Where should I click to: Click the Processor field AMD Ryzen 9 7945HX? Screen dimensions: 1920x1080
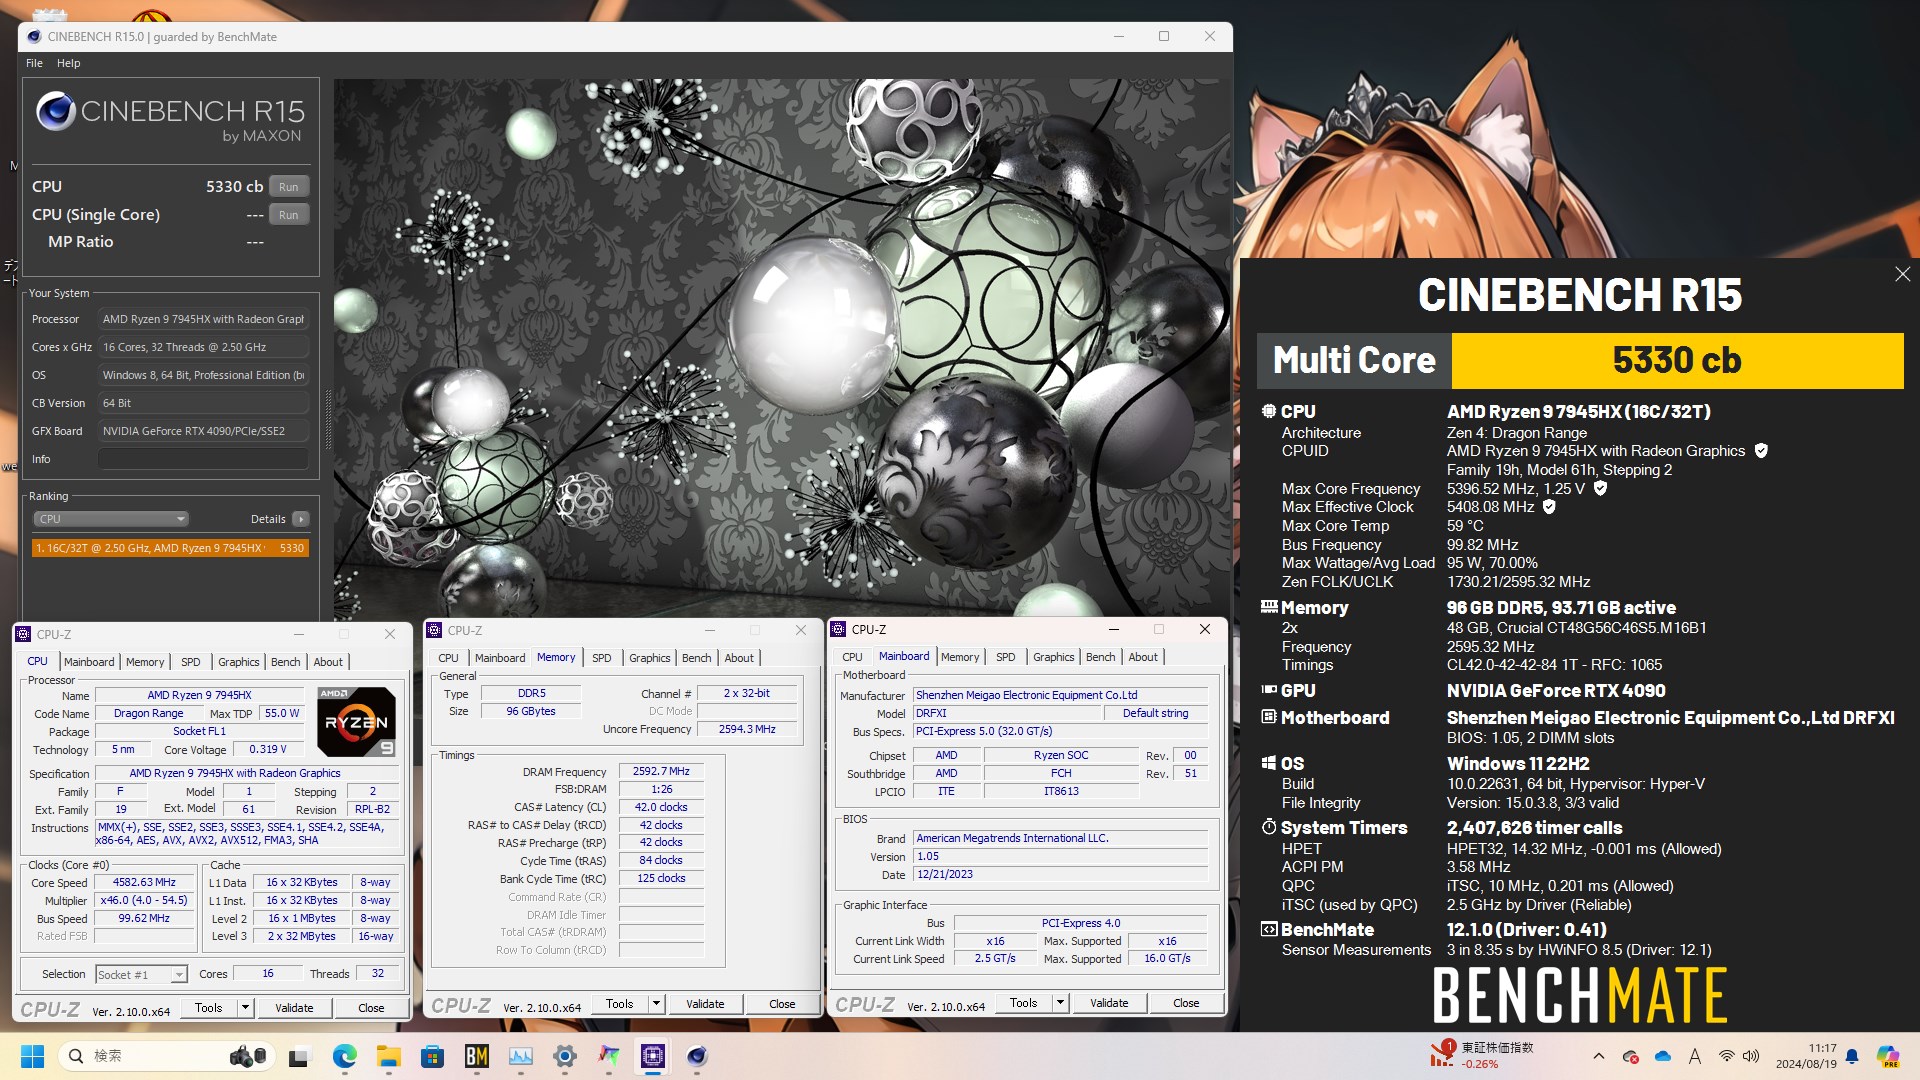tap(203, 319)
